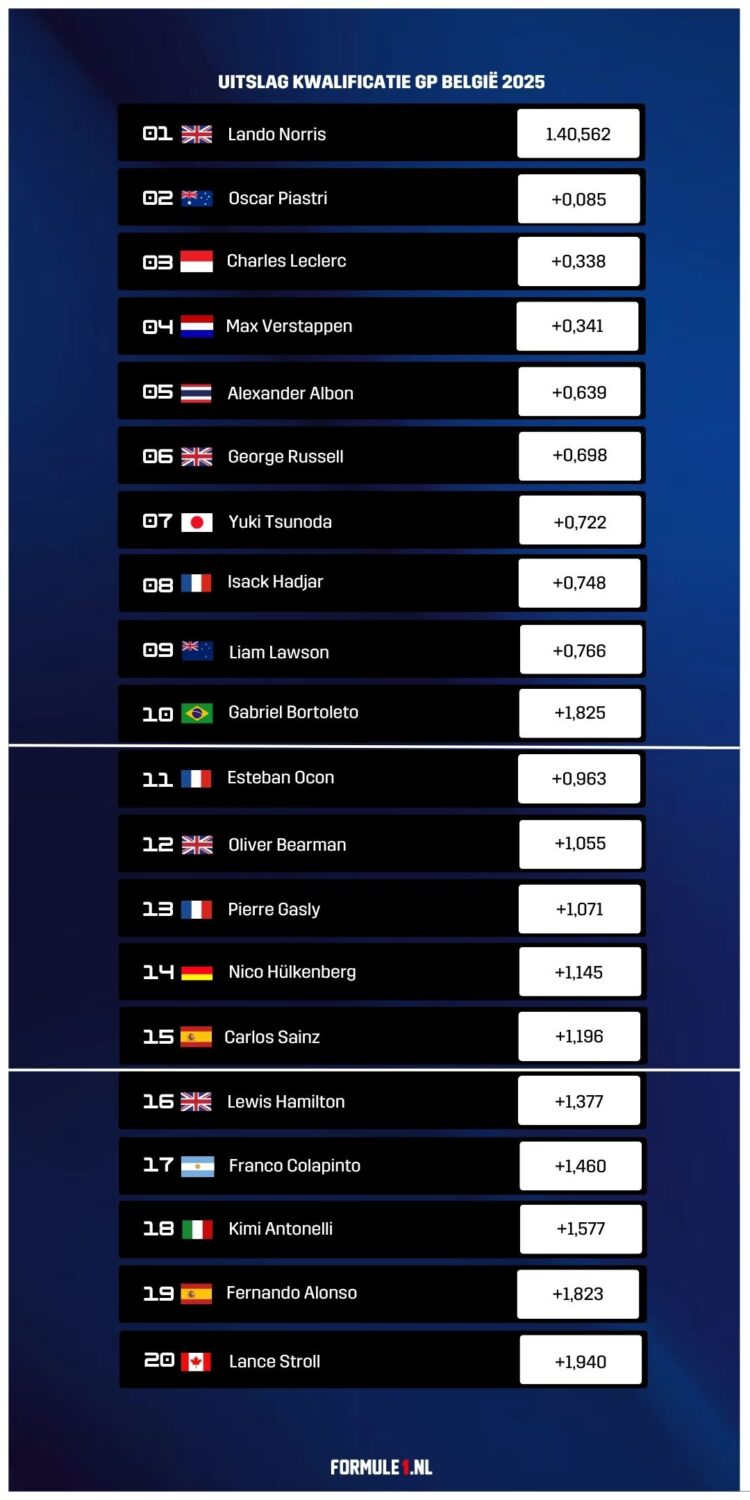Click the Canadian flag beside Lance Stroll

[196, 1362]
